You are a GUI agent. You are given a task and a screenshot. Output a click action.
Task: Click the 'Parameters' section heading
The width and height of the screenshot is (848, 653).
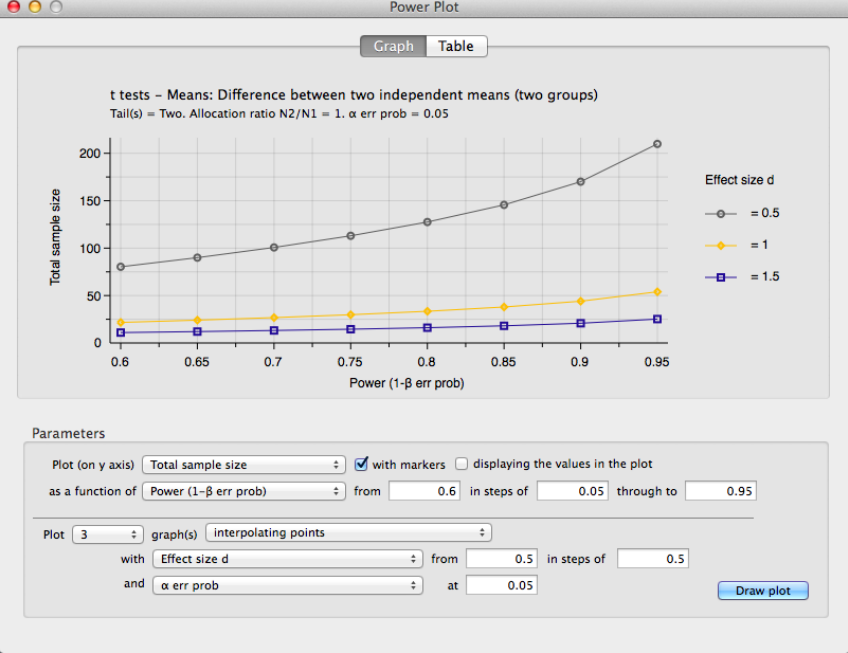69,433
